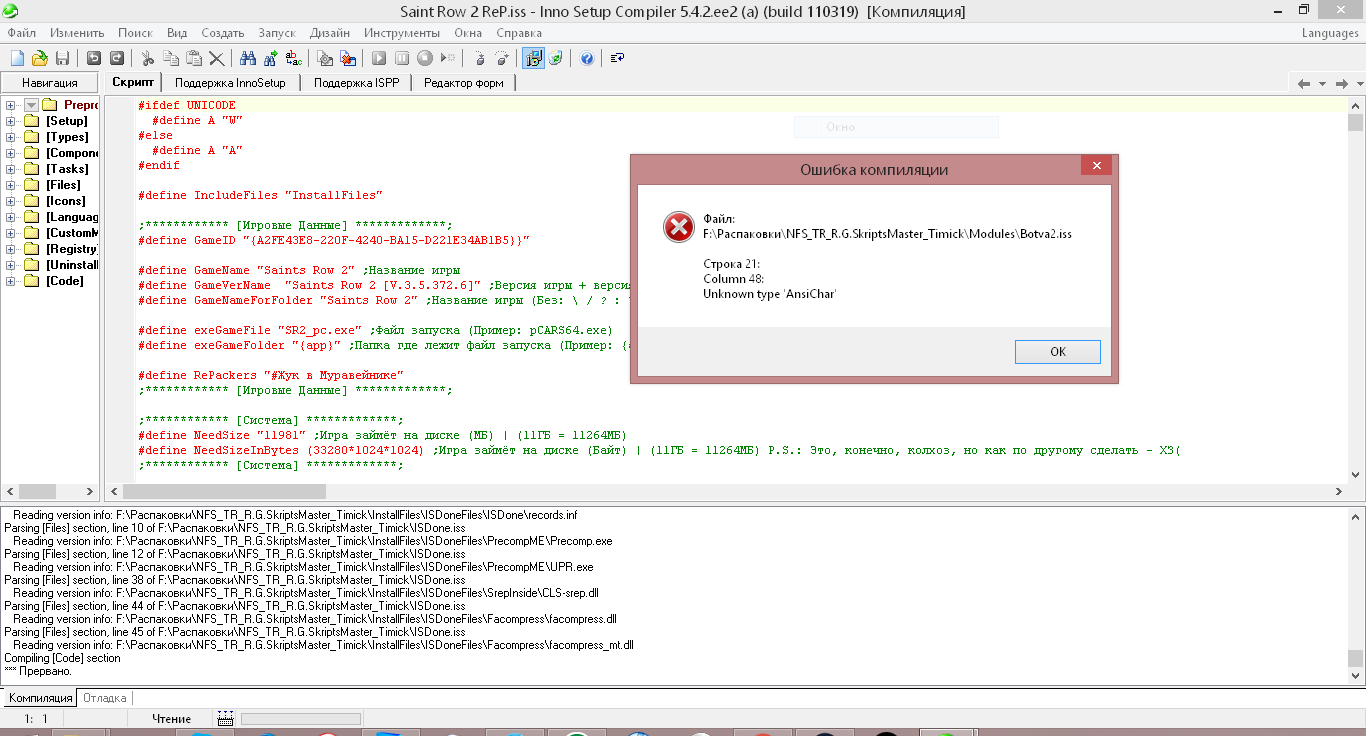1366x736 pixels.
Task: Expand the [Languages] section node
Action: [11, 217]
